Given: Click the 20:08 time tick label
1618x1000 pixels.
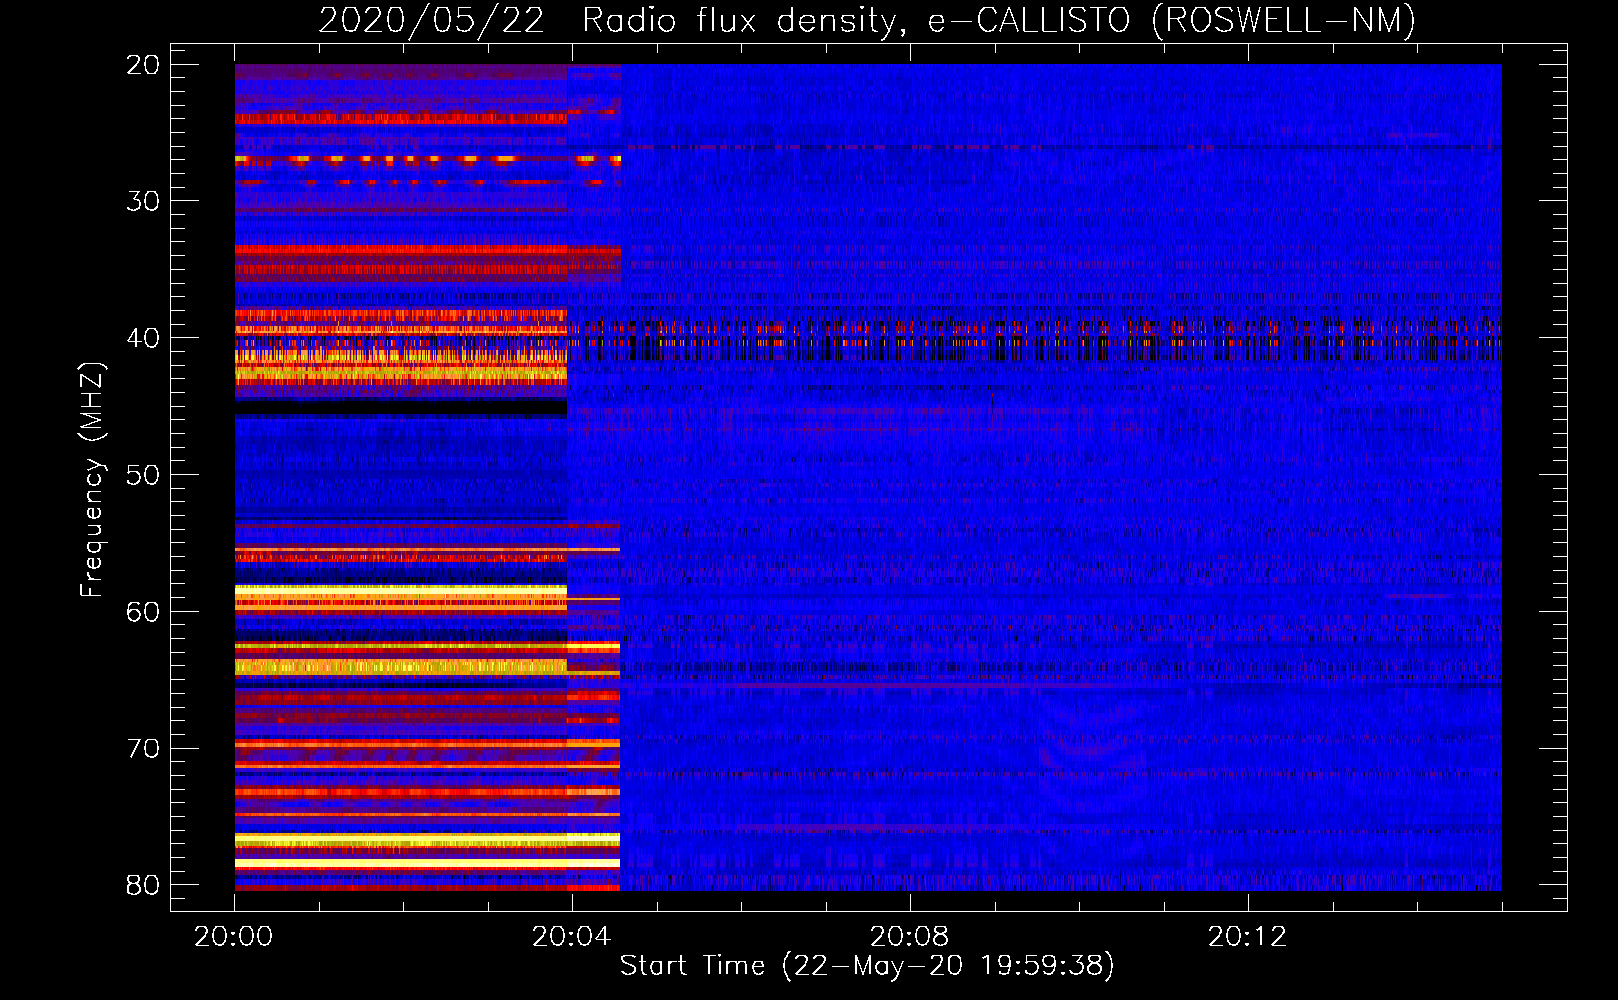Looking at the screenshot, I should tap(909, 937).
